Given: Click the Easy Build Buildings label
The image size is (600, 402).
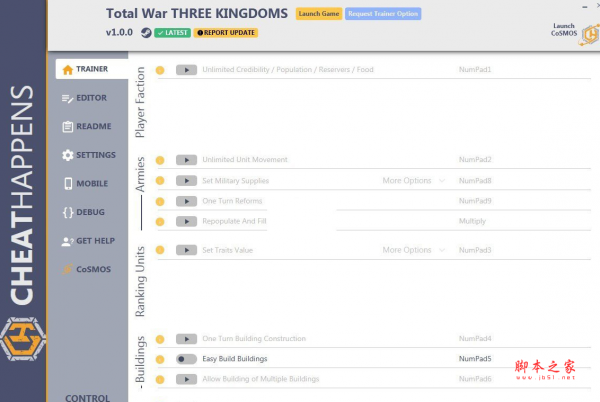Looking at the screenshot, I should [x=235, y=359].
